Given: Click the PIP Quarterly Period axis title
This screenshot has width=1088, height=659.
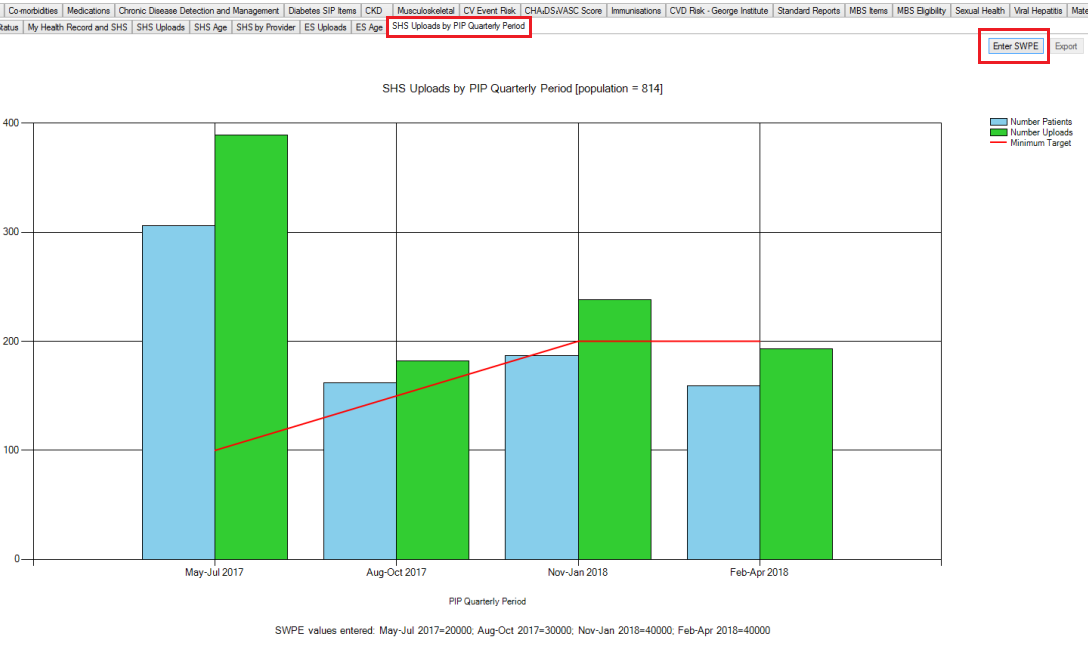Looking at the screenshot, I should 487,601.
